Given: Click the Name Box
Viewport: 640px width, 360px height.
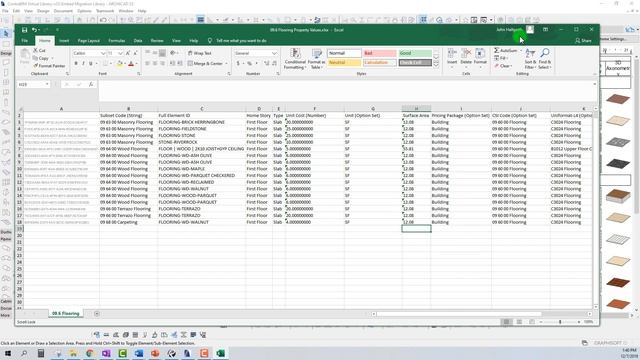Looking at the screenshot, I should click(33, 84).
